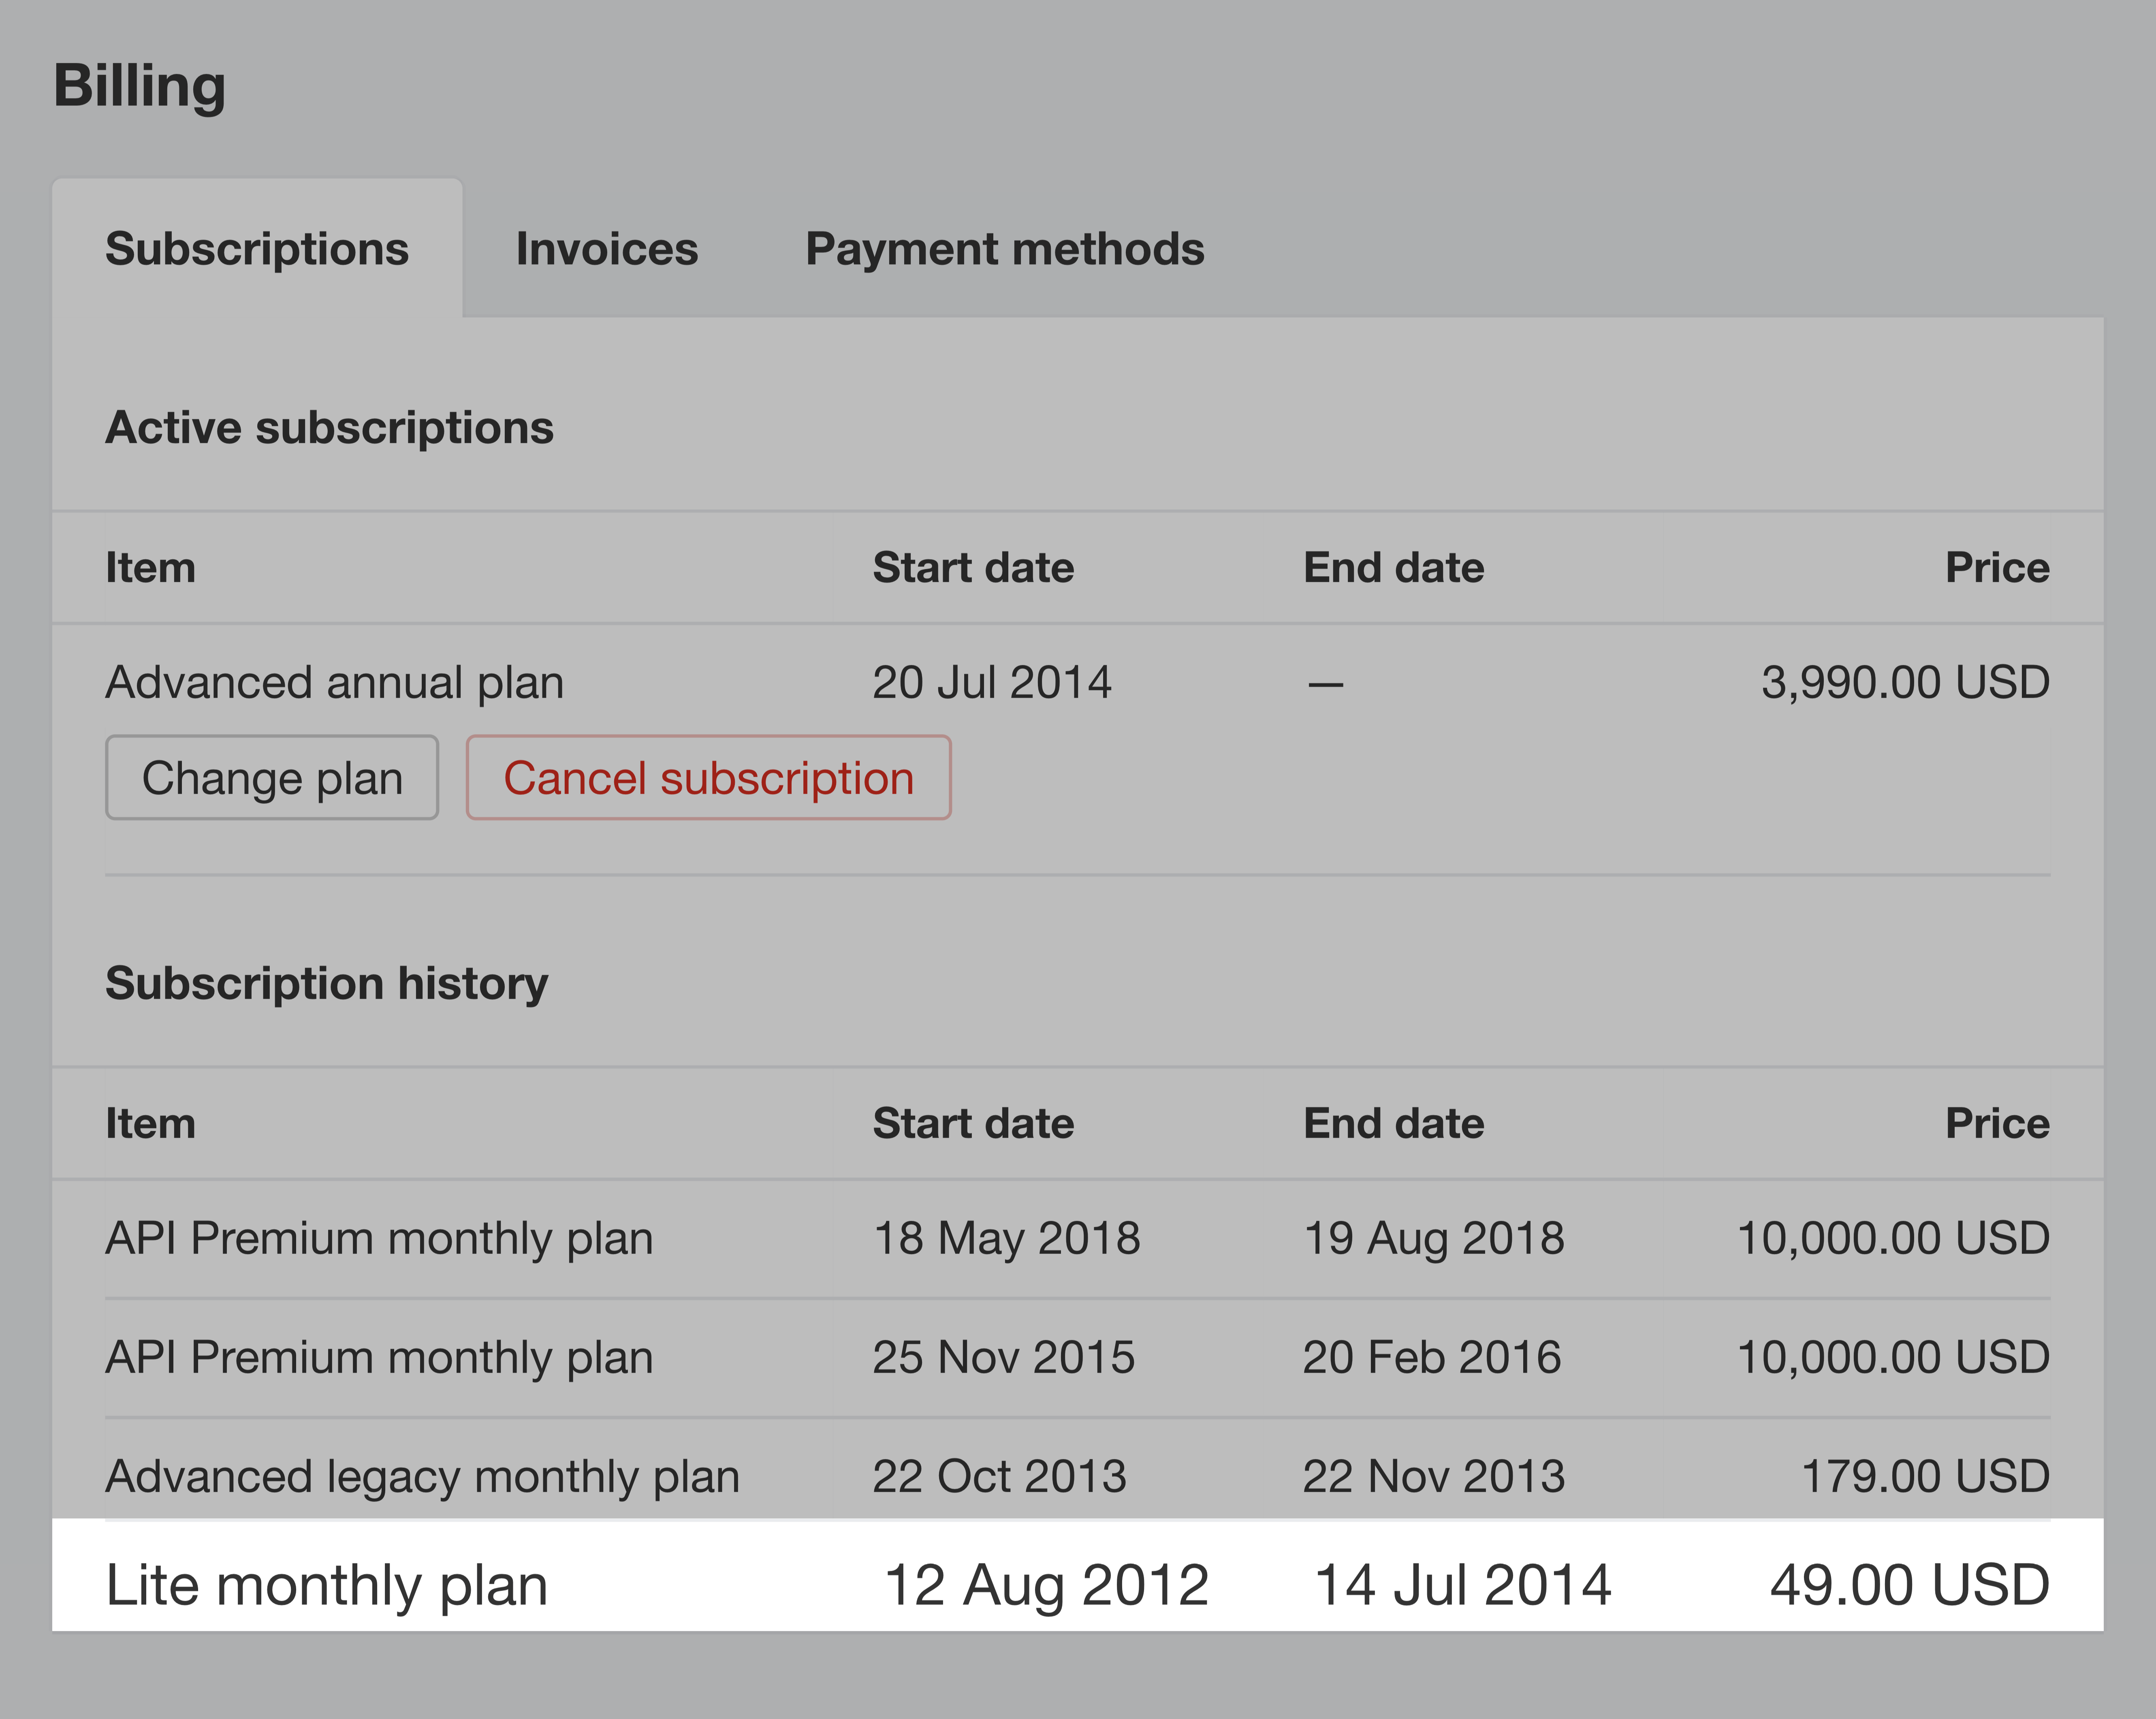Click the End date header in Subscription history
2156x1719 pixels.
1394,1124
